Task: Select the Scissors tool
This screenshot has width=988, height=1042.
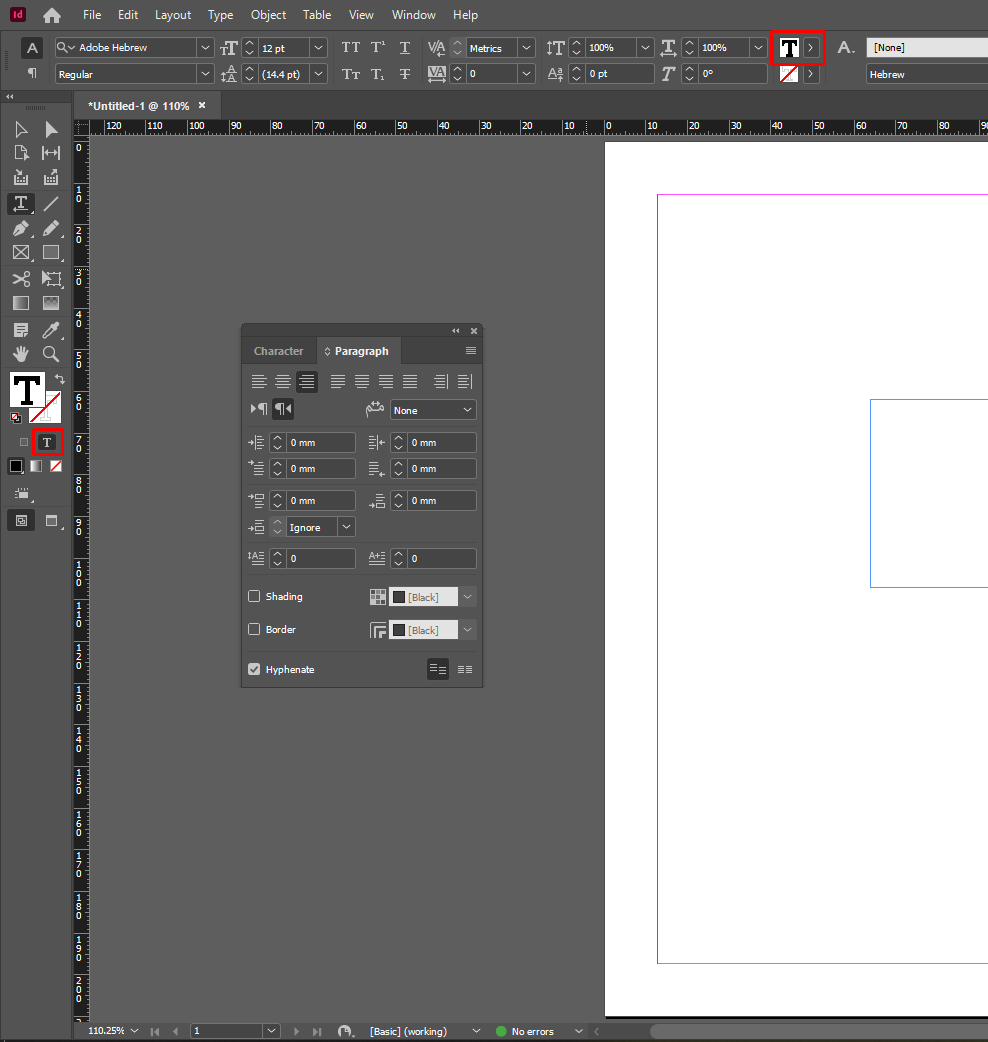Action: pos(20,279)
